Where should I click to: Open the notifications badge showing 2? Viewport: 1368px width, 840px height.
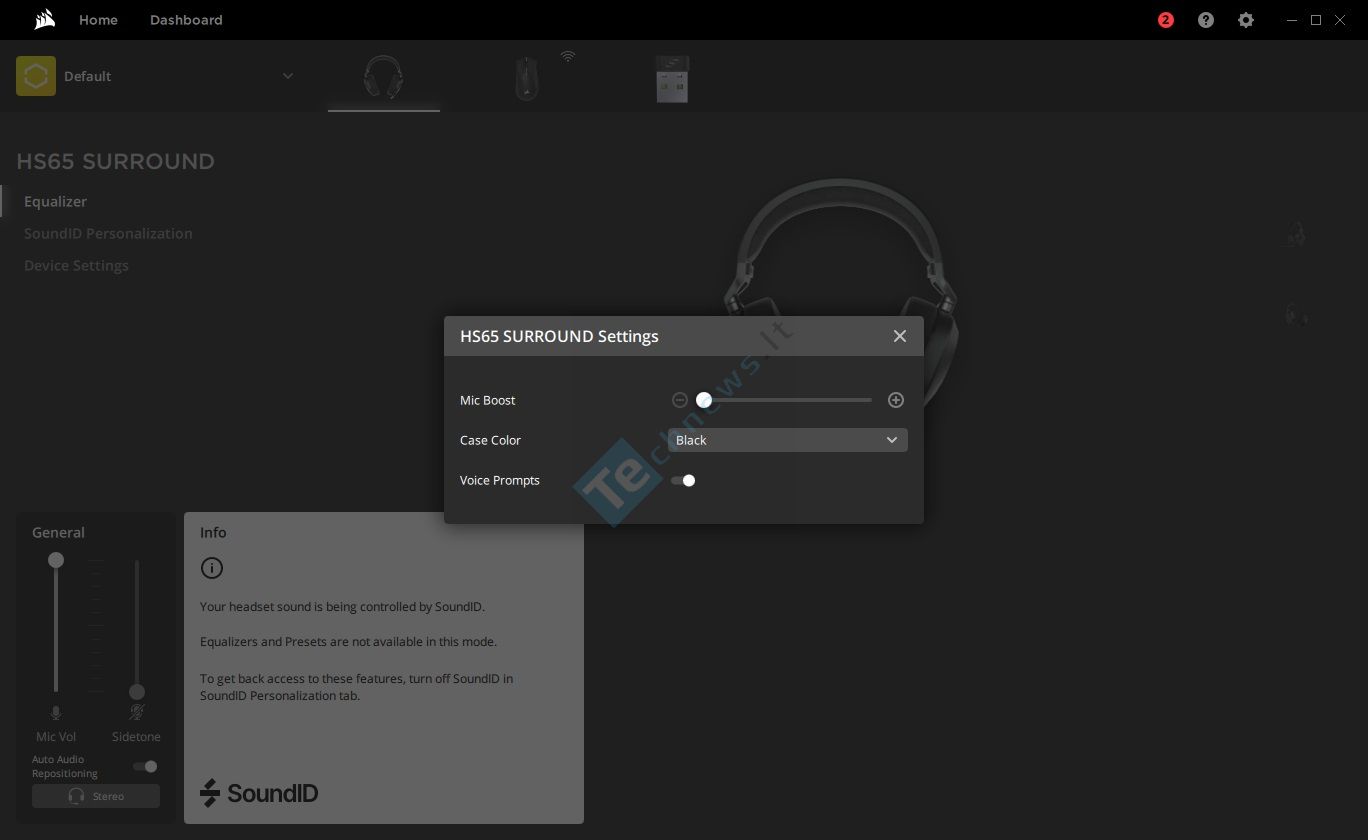[x=1165, y=20]
